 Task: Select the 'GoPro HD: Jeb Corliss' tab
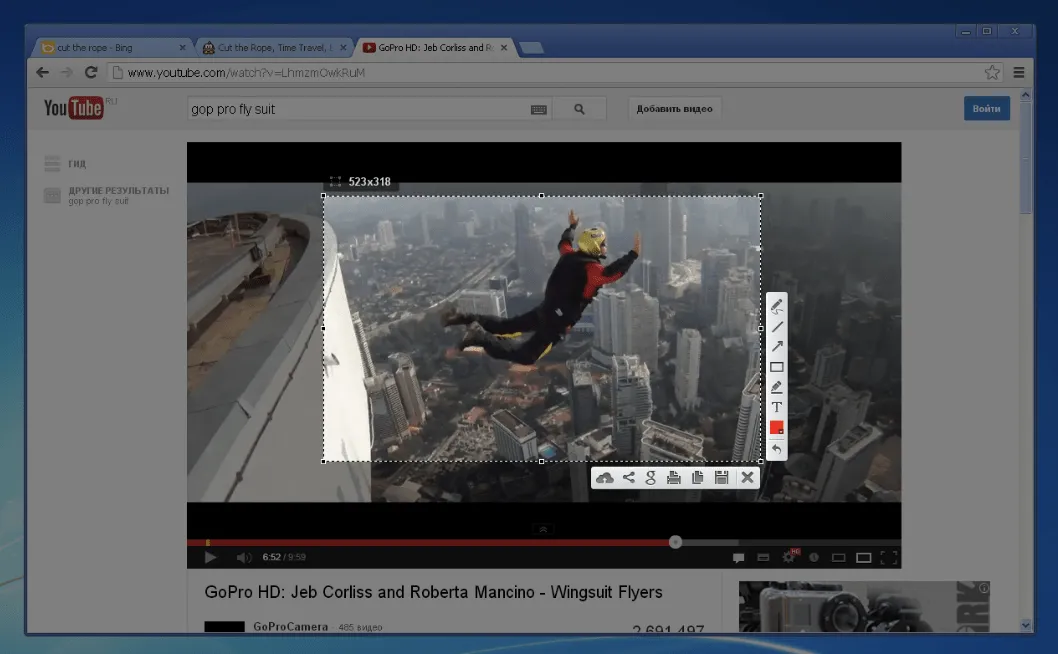click(x=435, y=48)
